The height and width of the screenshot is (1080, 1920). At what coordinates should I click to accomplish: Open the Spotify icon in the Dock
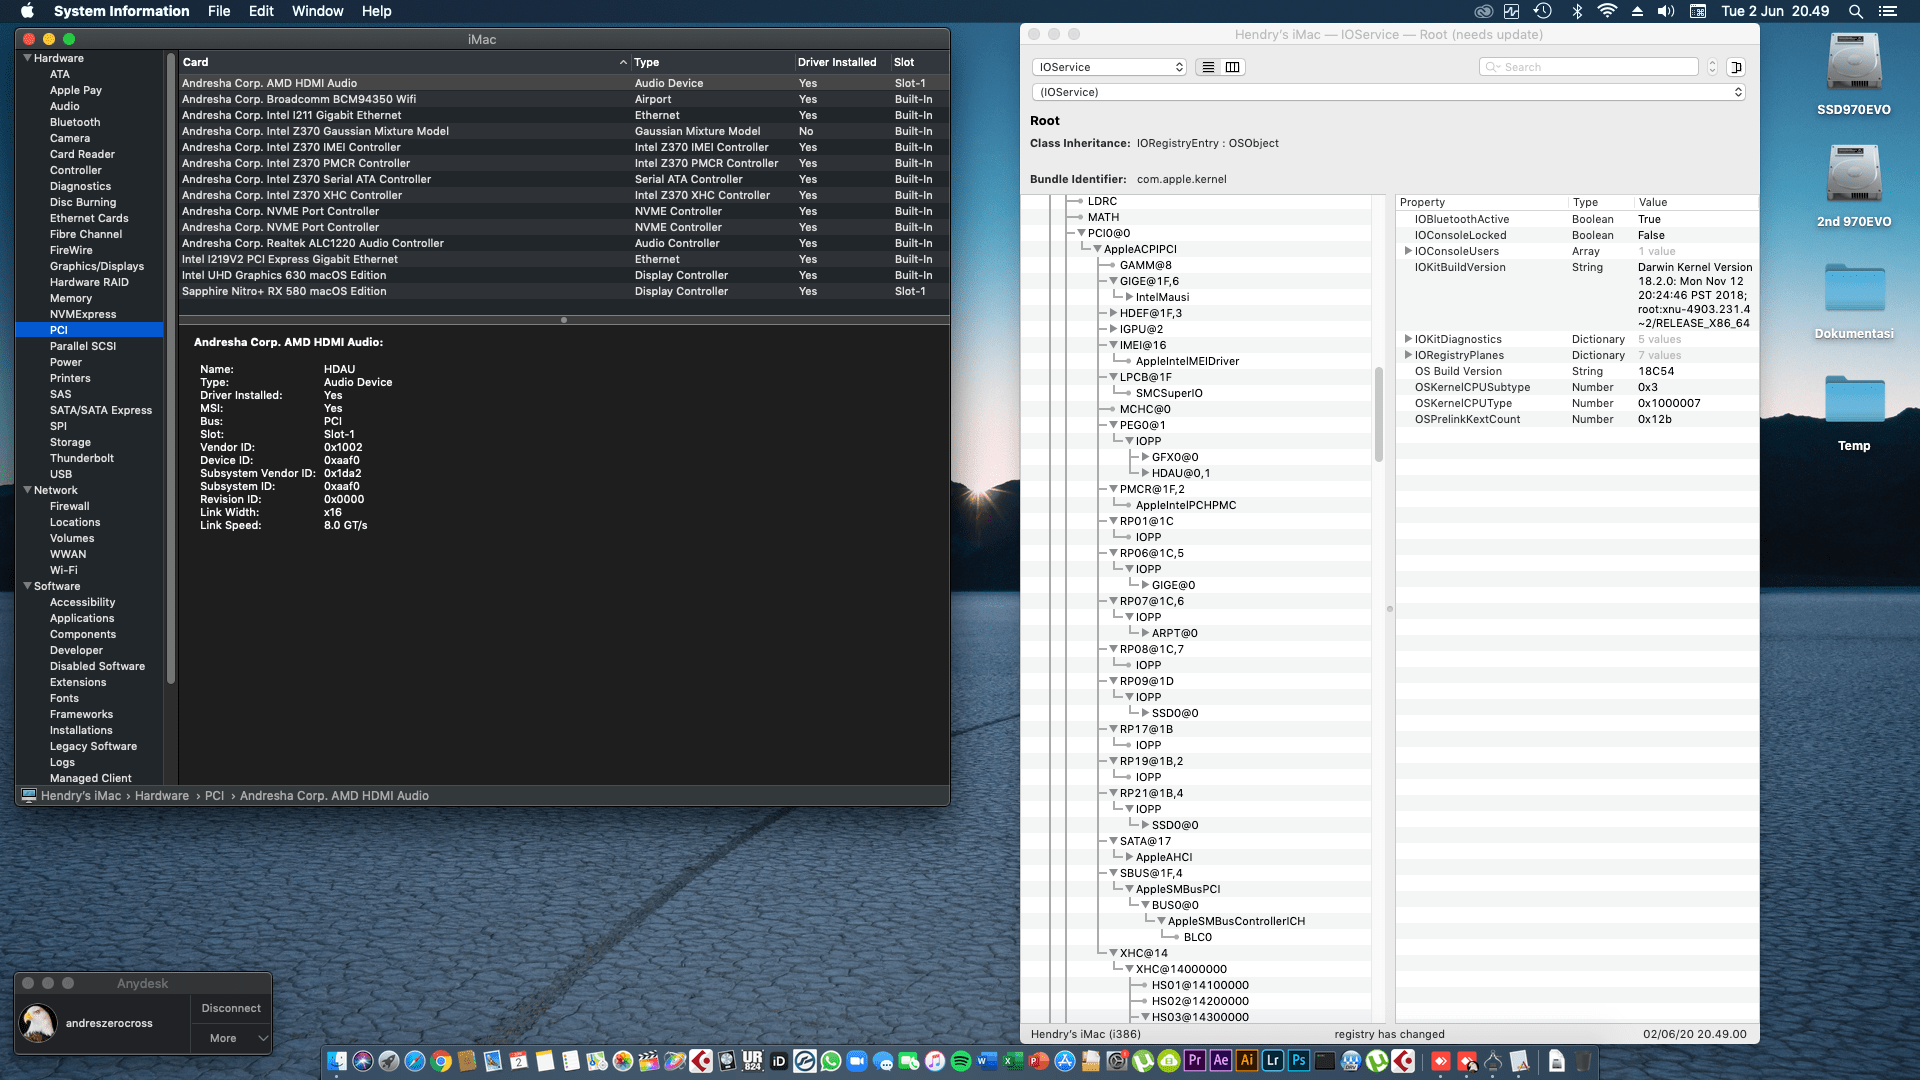tap(961, 1061)
